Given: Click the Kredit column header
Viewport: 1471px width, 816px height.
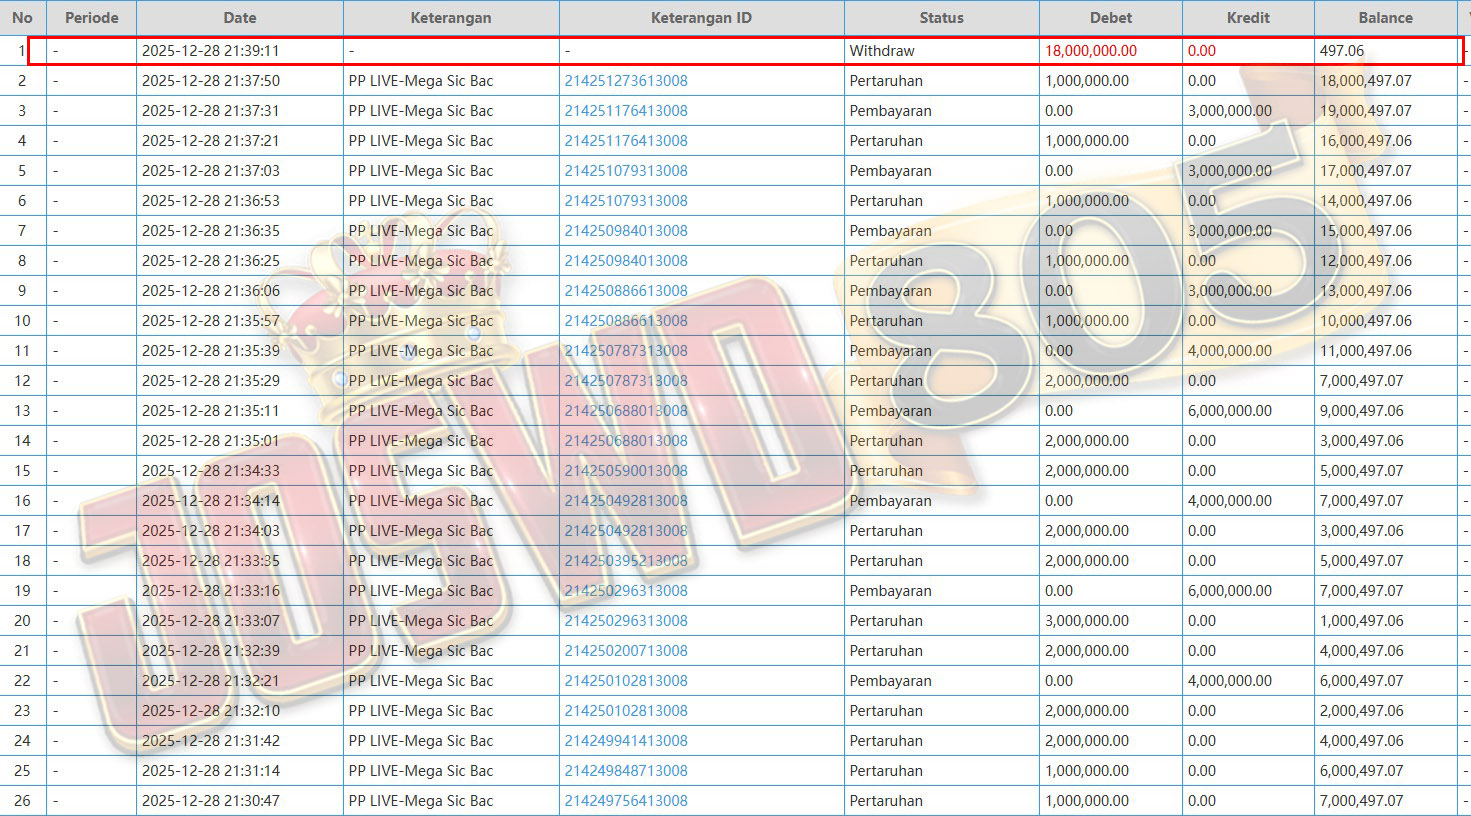Looking at the screenshot, I should click(1248, 18).
